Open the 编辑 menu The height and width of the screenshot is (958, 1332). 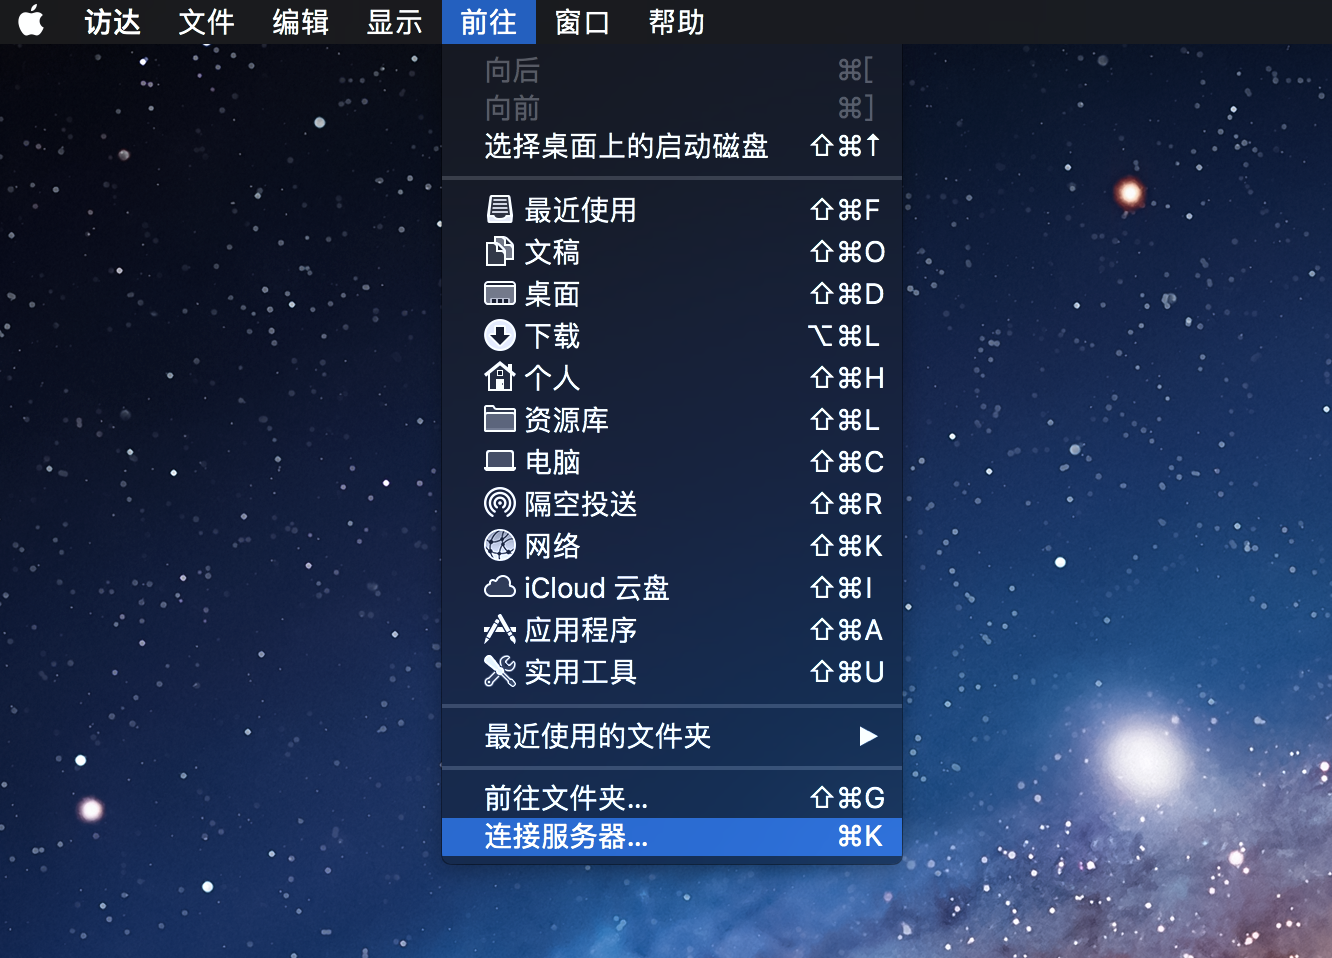pos(300,21)
